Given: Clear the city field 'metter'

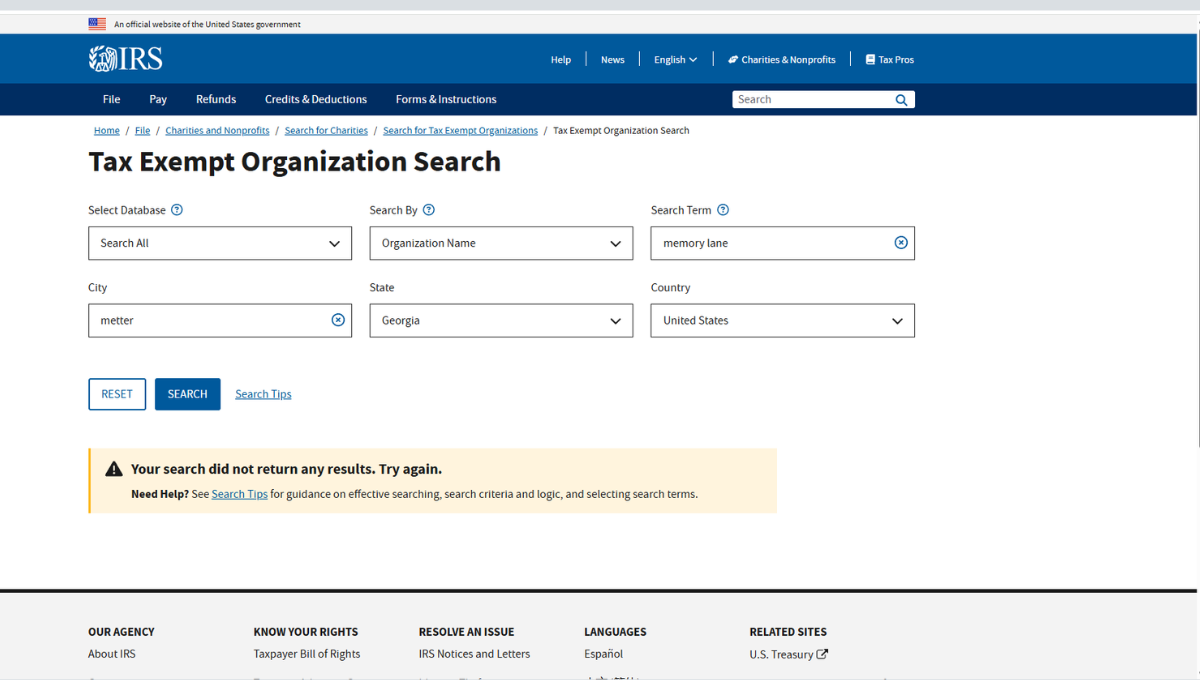Looking at the screenshot, I should [338, 320].
